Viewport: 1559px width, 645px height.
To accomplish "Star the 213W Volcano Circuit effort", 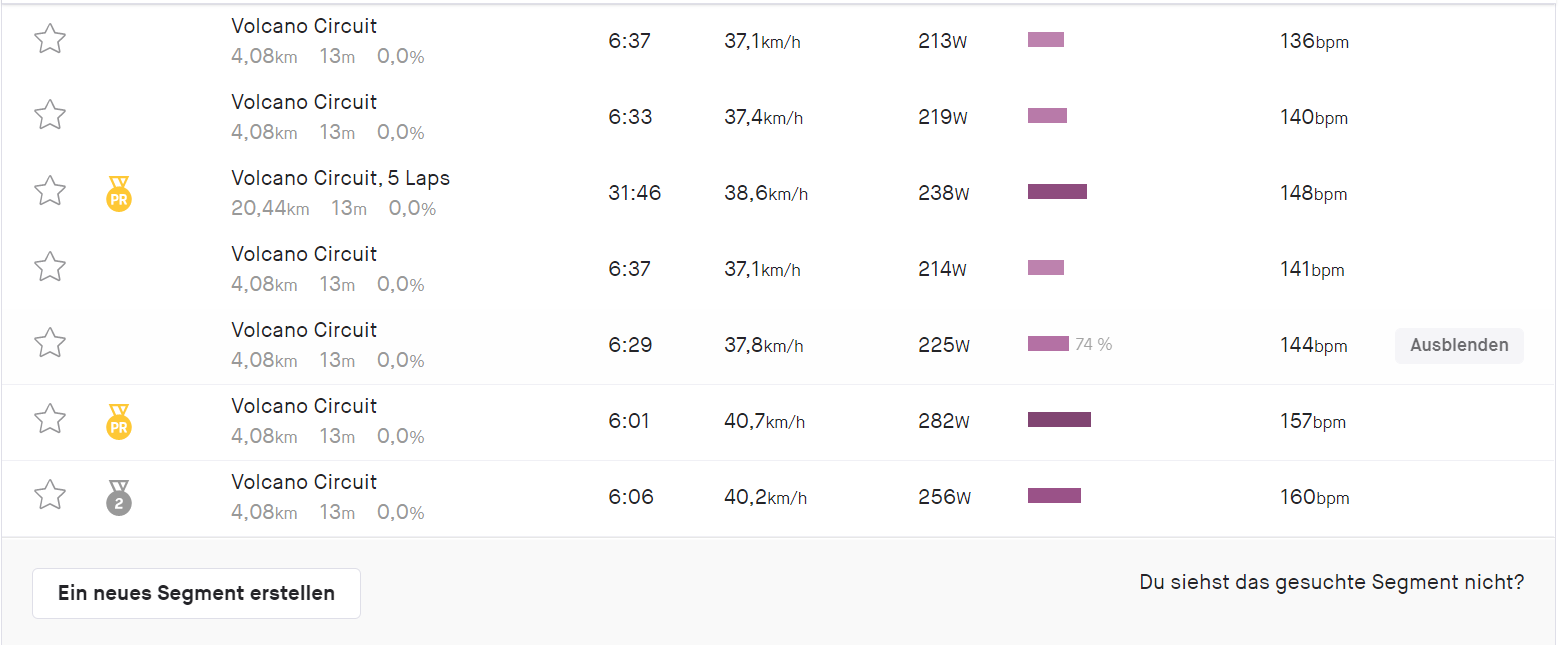I will click(50, 39).
